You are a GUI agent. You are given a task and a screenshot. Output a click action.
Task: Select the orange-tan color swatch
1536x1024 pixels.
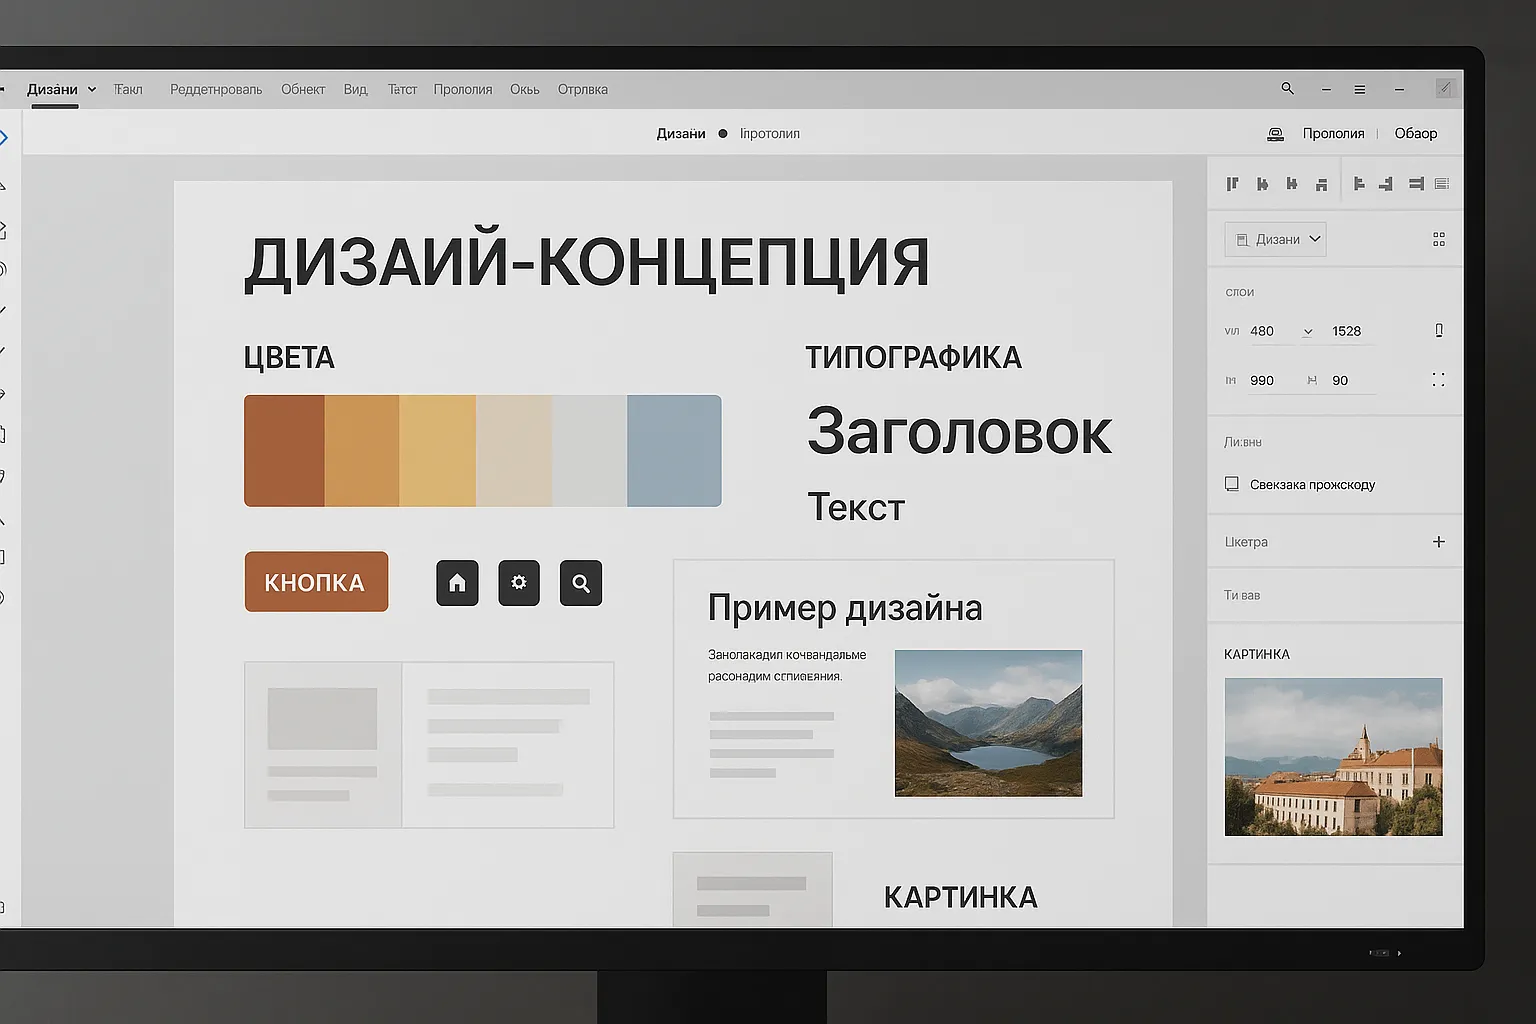coord(362,451)
